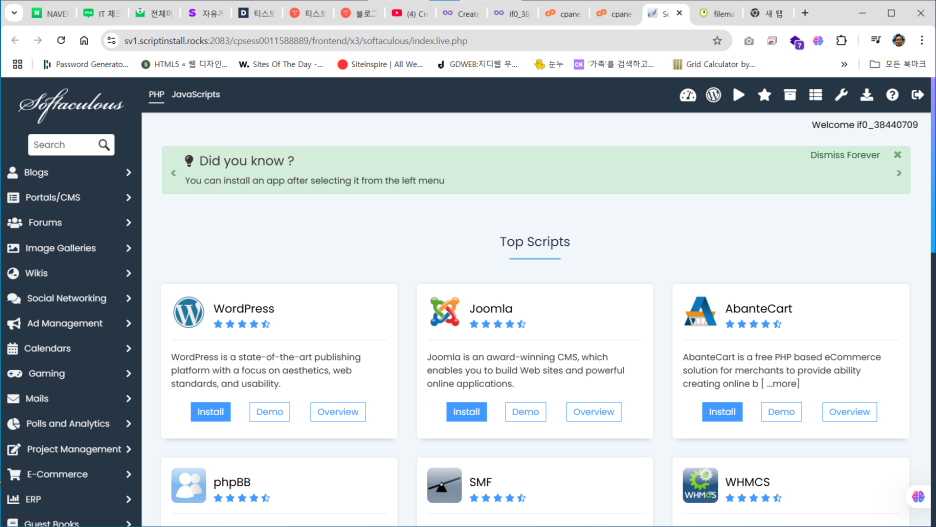Install Joomla
Image resolution: width=936 pixels, height=527 pixels.
coord(466,412)
